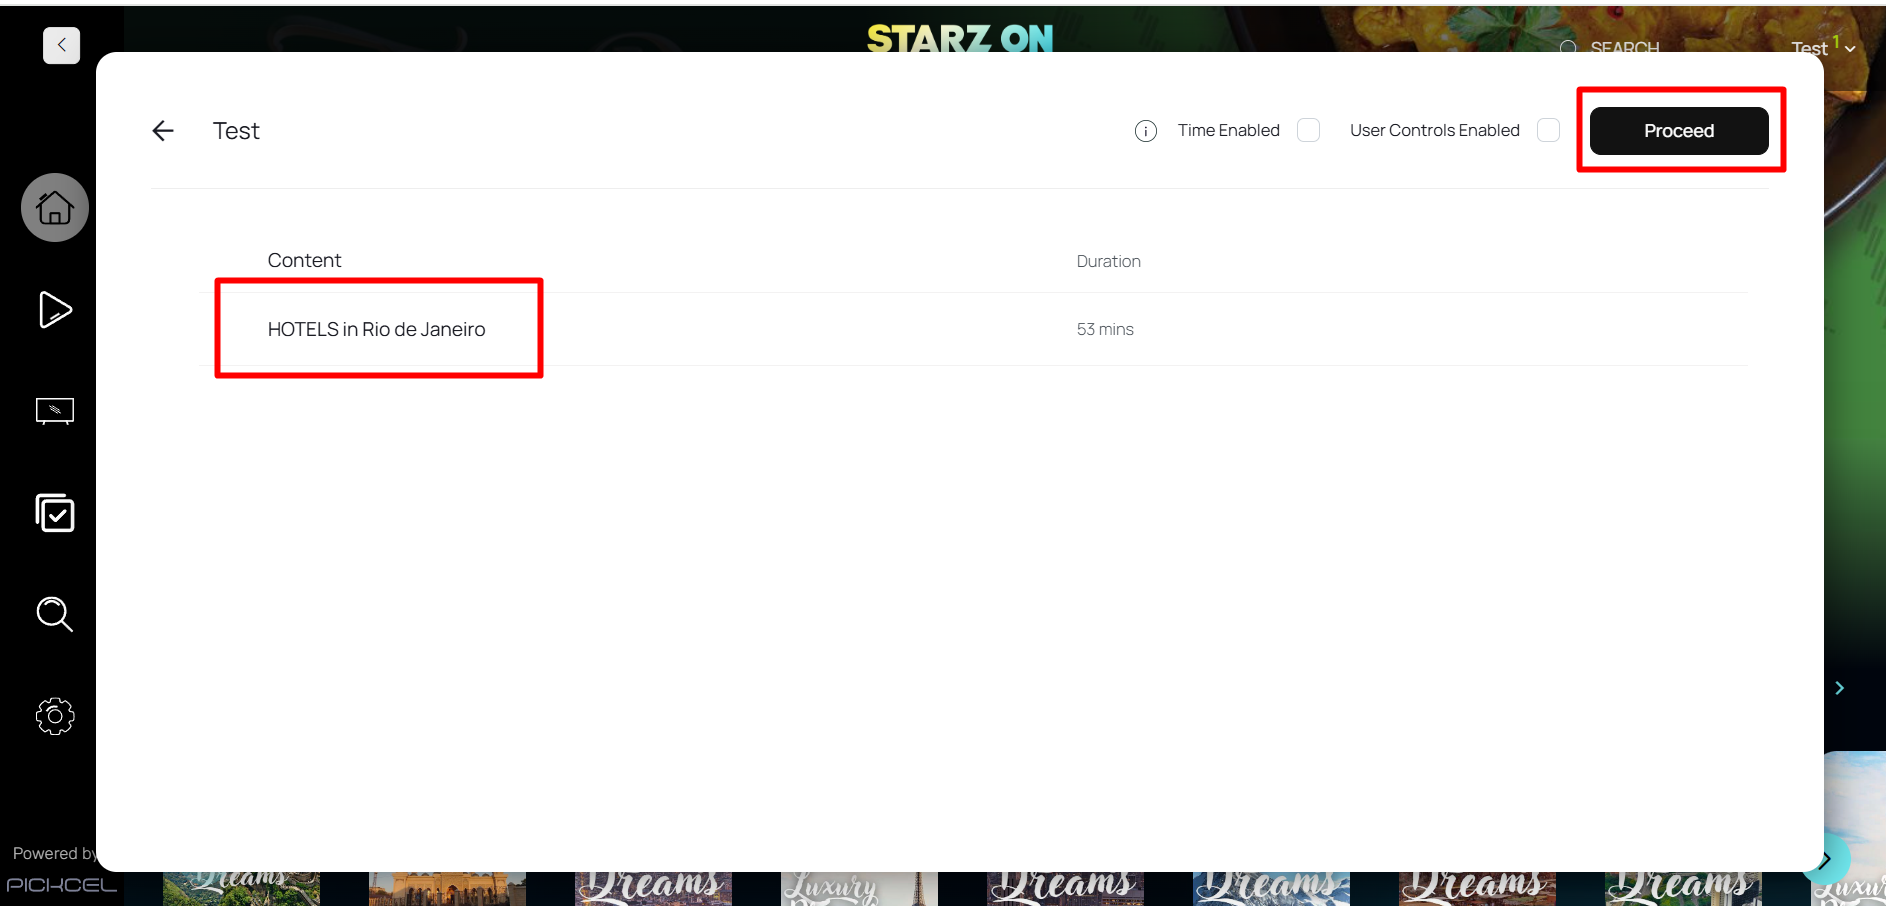Viewport: 1886px width, 906px height.
Task: Click the STARZ ON logo
Action: tap(959, 38)
